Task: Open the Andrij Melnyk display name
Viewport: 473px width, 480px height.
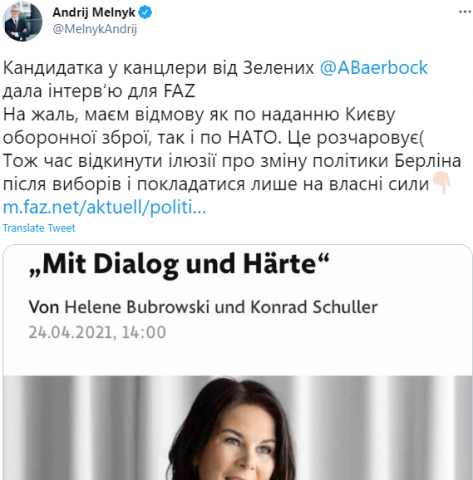Action: point(94,13)
